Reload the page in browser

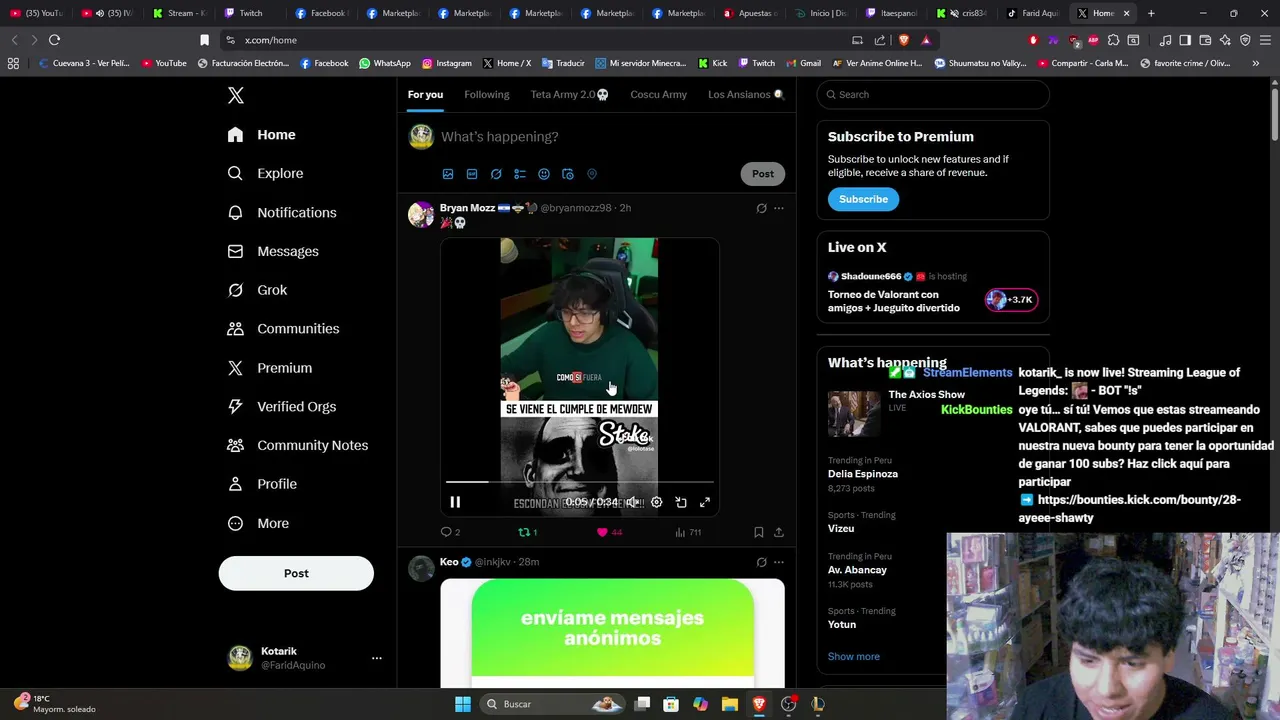pyautogui.click(x=54, y=40)
